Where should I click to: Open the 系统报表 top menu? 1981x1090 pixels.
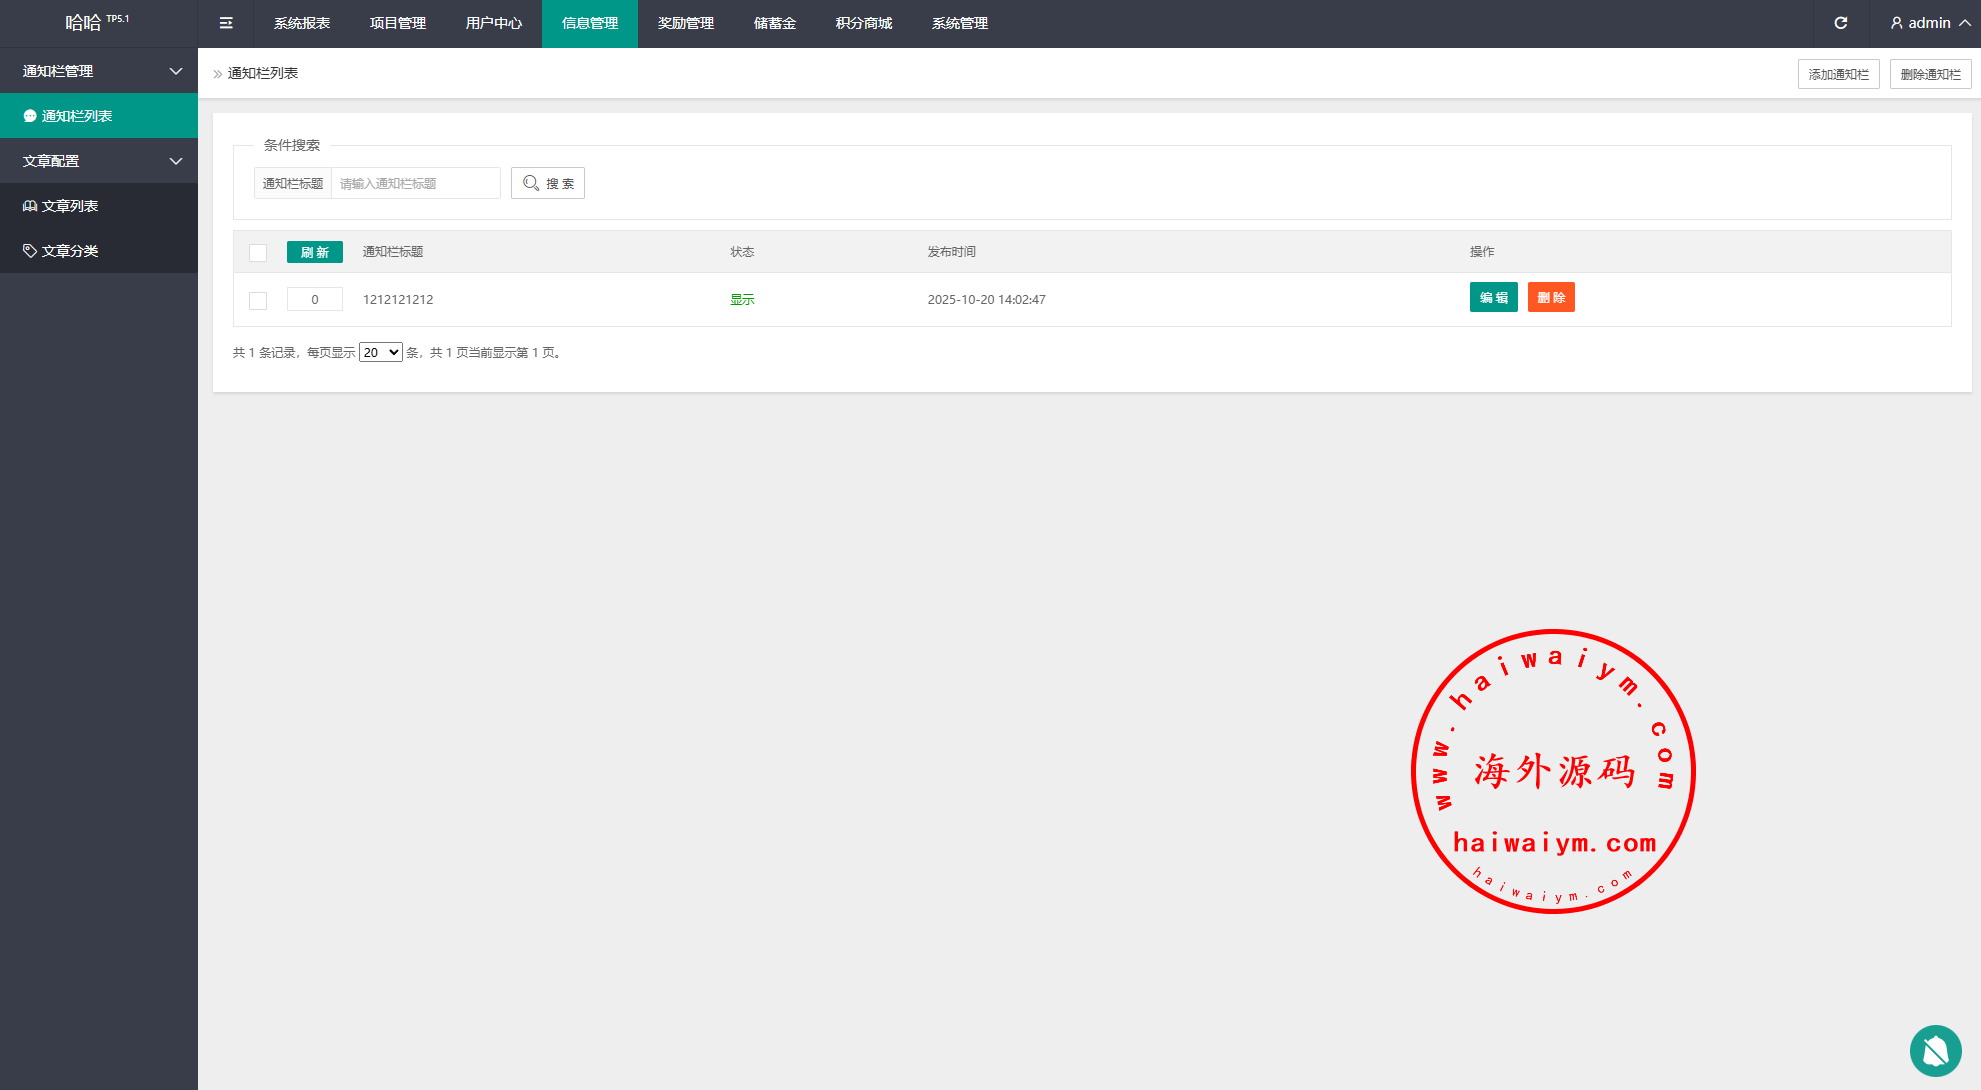302,23
